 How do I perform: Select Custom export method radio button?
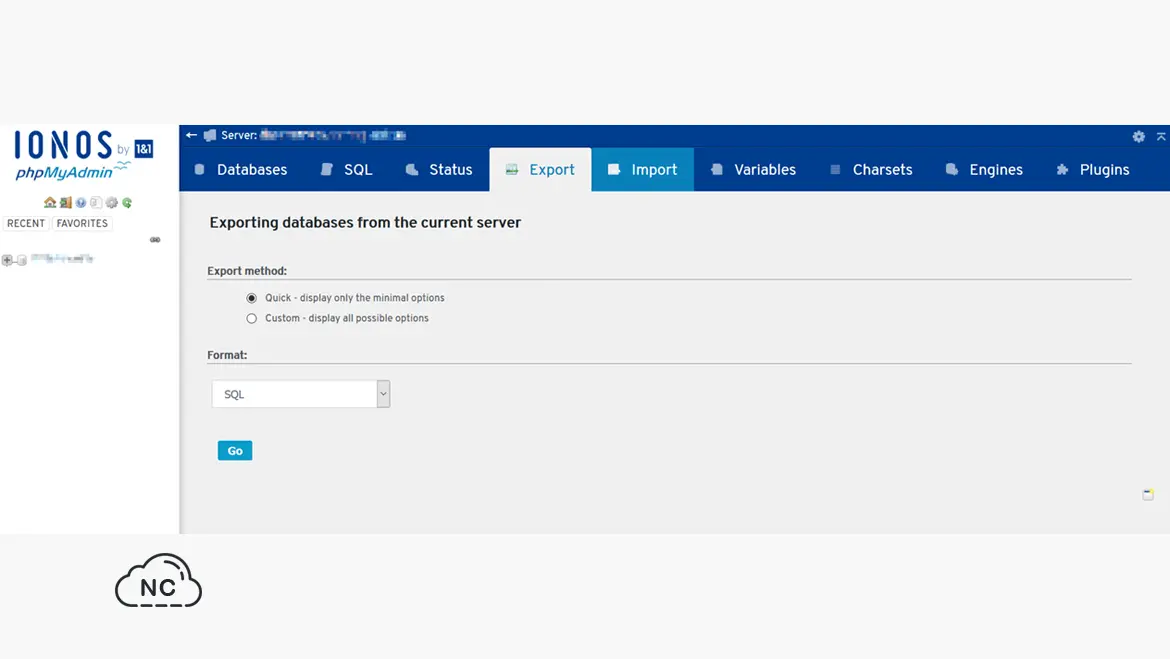tap(251, 318)
